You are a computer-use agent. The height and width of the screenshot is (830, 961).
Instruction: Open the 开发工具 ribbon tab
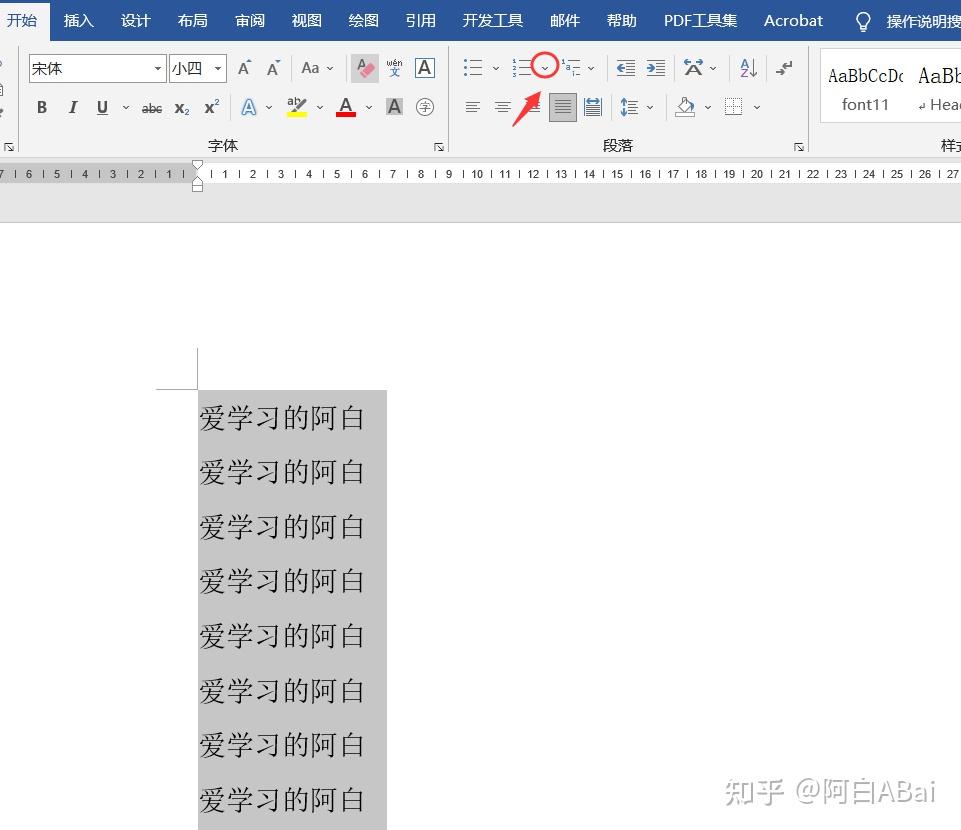(x=492, y=20)
